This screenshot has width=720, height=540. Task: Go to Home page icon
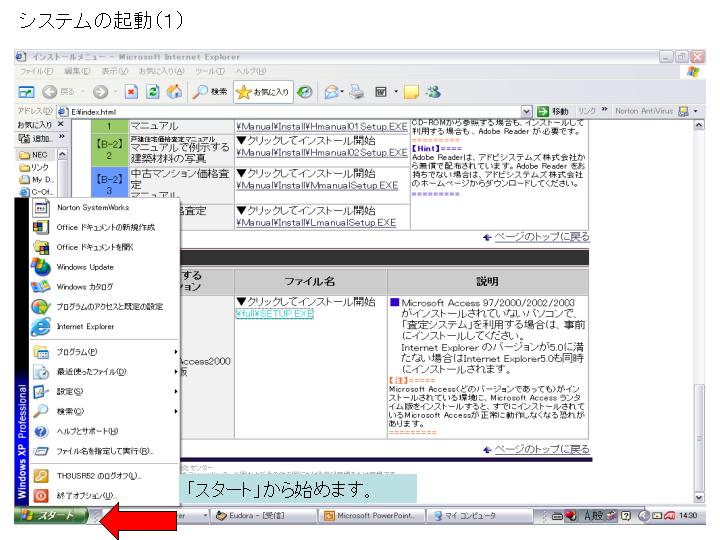[x=174, y=92]
